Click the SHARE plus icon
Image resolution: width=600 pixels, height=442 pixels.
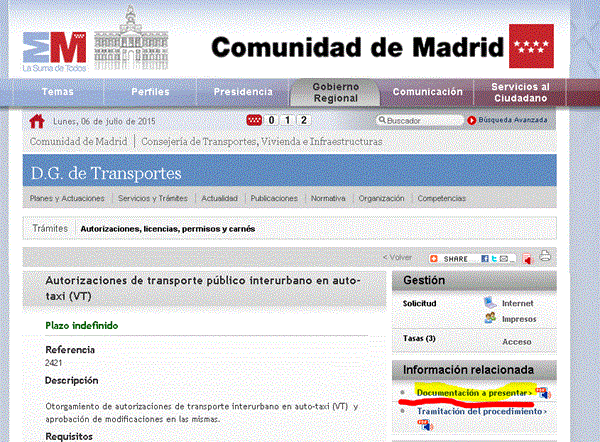point(434,259)
